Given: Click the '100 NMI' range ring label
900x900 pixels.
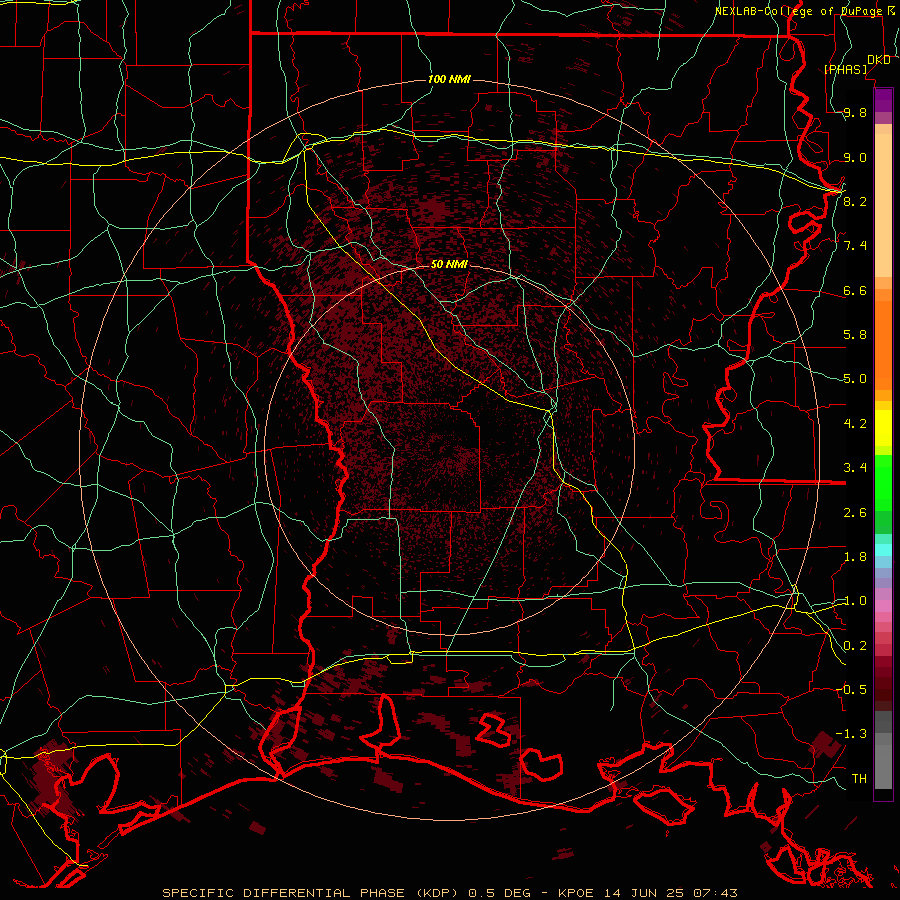Looking at the screenshot, I should pyautogui.click(x=449, y=79).
